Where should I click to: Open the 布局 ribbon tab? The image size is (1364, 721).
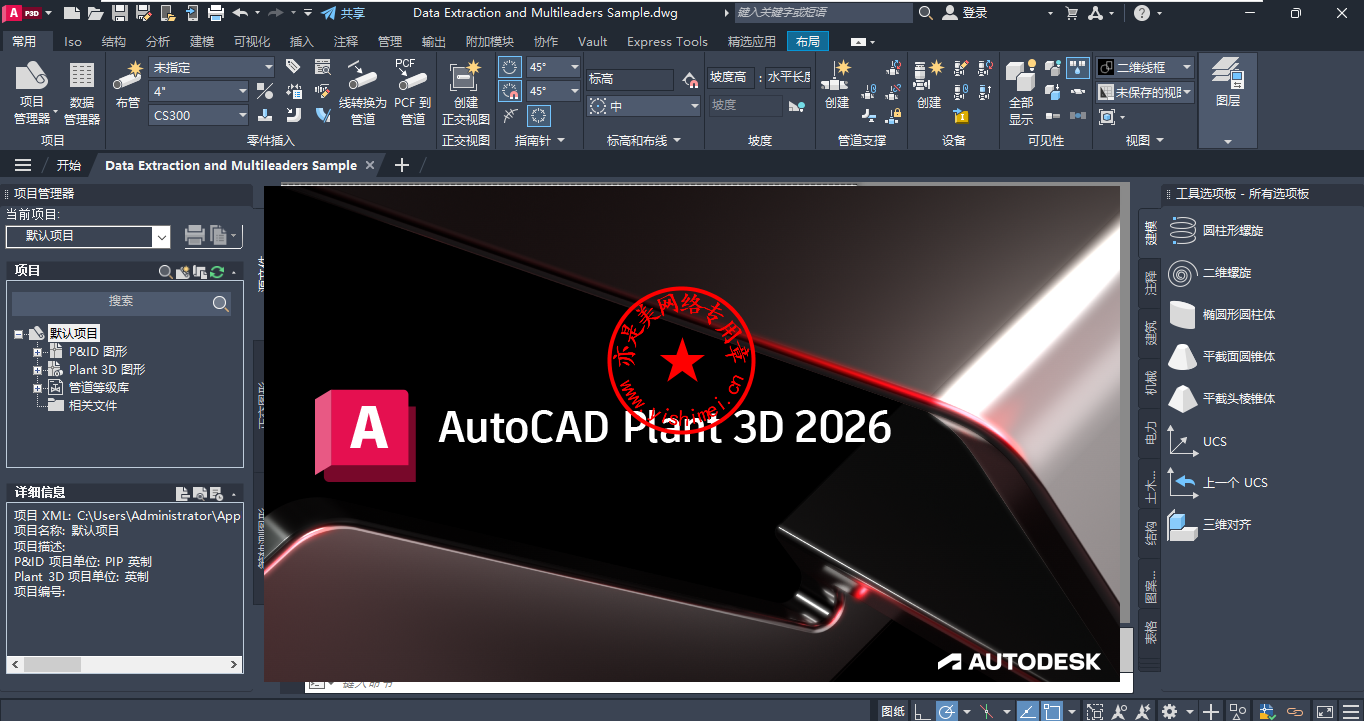coord(808,42)
